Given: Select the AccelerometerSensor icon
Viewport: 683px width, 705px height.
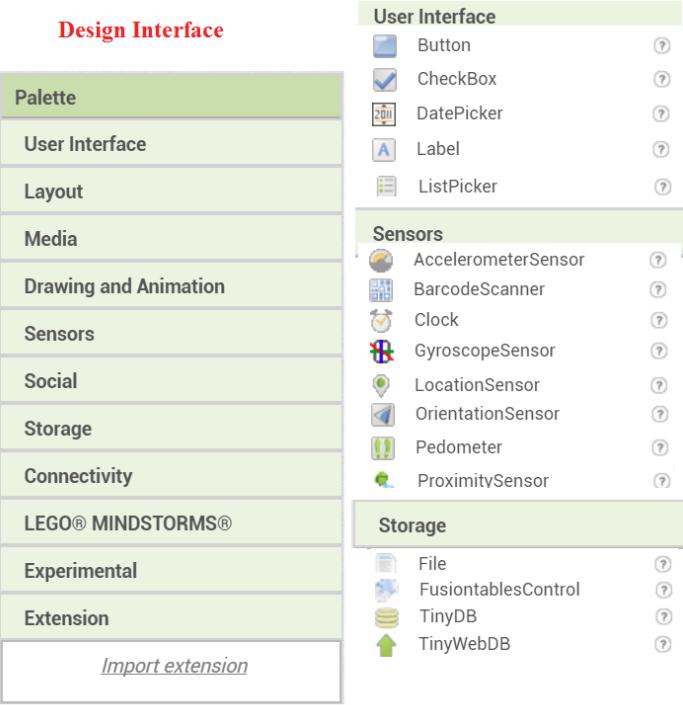Looking at the screenshot, I should click(x=381, y=261).
